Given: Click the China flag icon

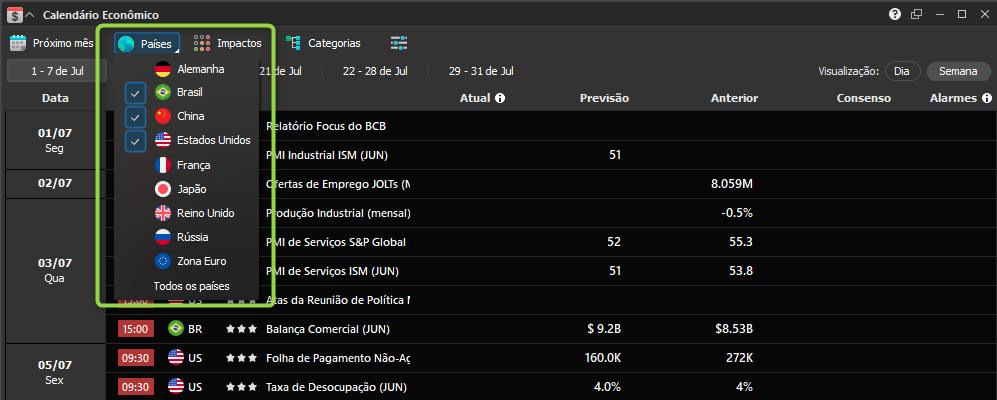Looking at the screenshot, I should coord(163,117).
